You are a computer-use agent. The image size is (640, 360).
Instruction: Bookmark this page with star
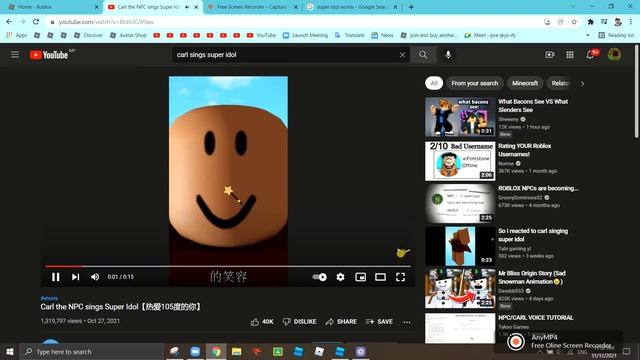(x=574, y=22)
